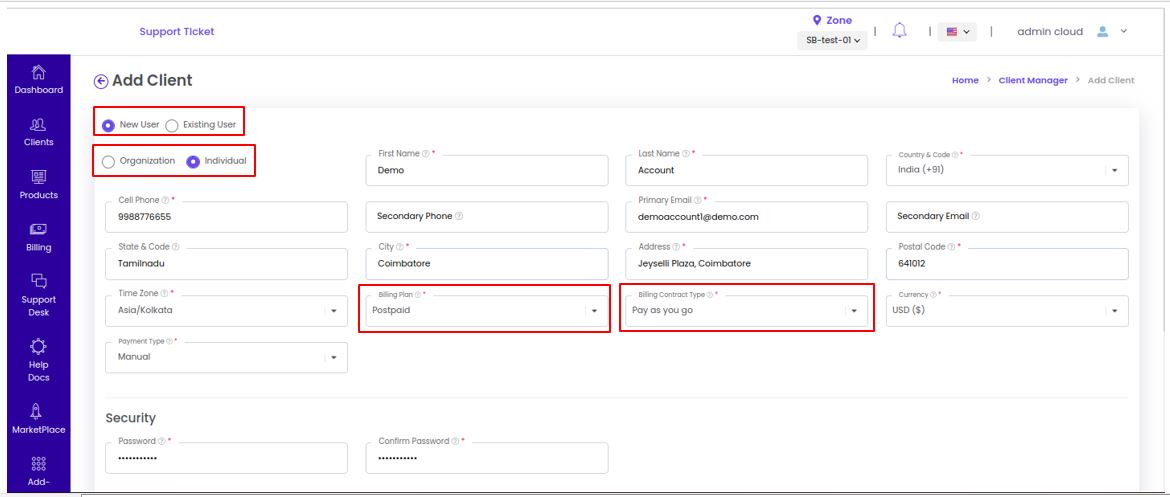Click the State & Code Tamilnadu field

pyautogui.click(x=226, y=263)
